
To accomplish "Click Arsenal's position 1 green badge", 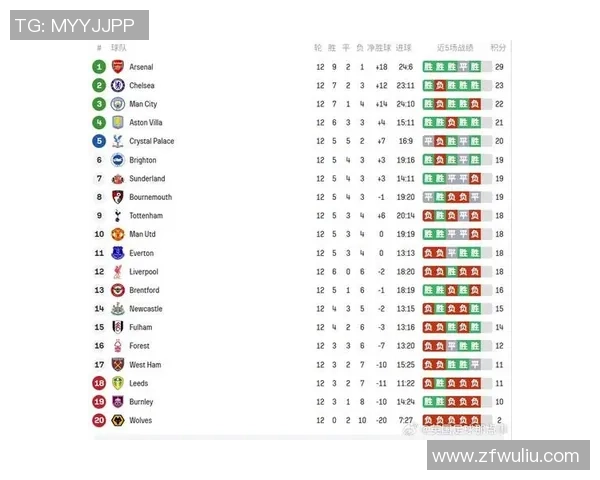I will 99,67.
